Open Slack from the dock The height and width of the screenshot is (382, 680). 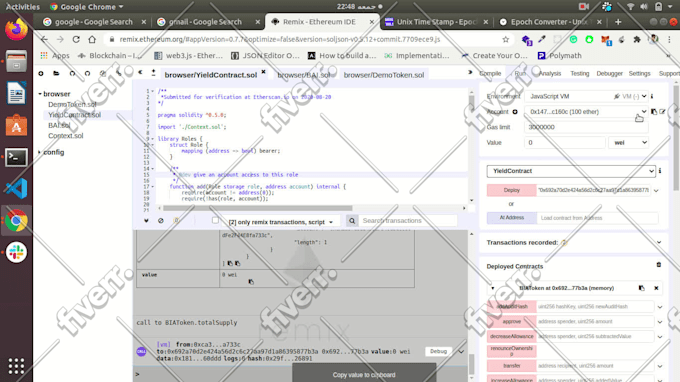(16, 252)
